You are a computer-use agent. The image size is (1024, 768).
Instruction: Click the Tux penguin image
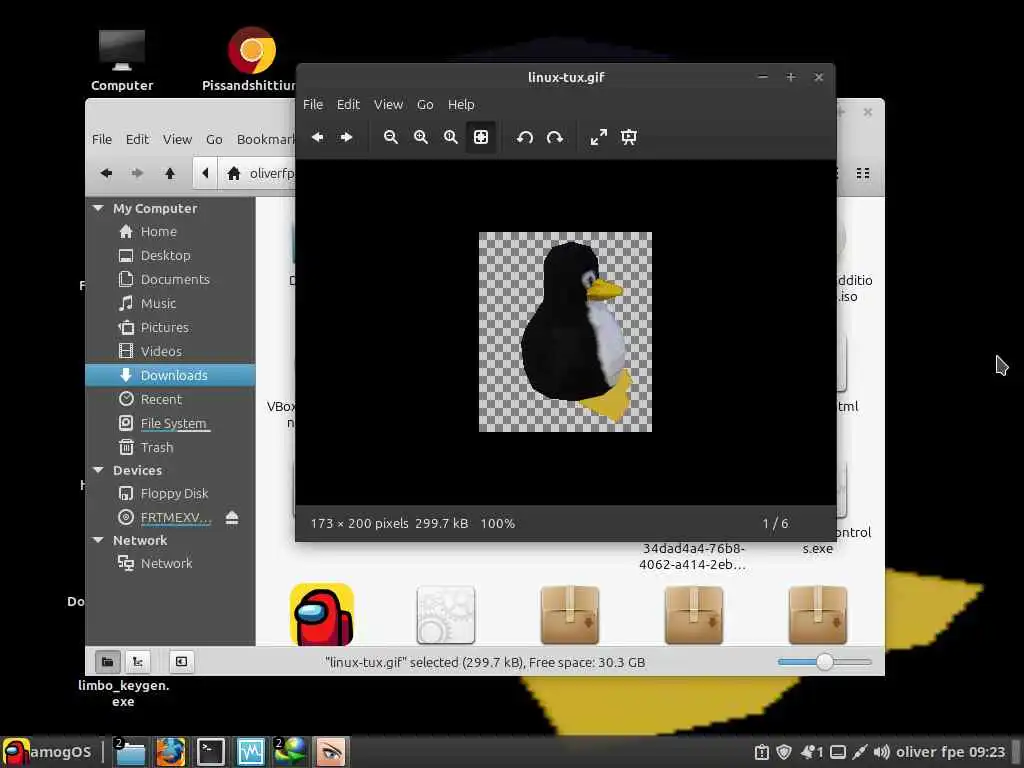tap(566, 332)
